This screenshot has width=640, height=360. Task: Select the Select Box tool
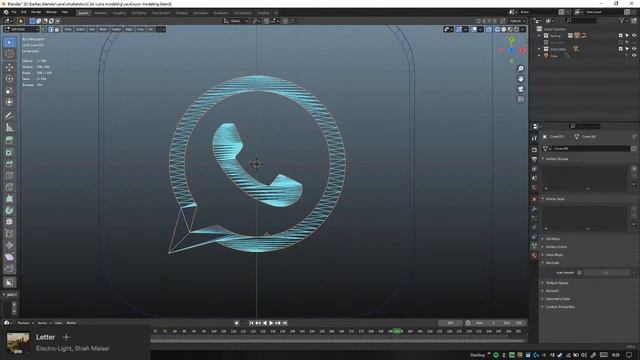tap(9, 42)
